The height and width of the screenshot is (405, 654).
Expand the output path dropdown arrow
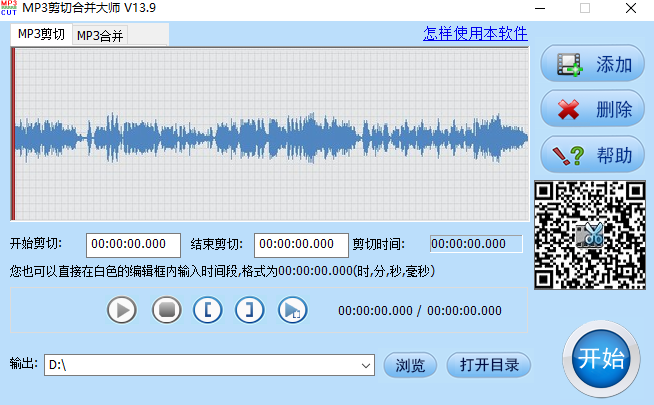(x=366, y=365)
